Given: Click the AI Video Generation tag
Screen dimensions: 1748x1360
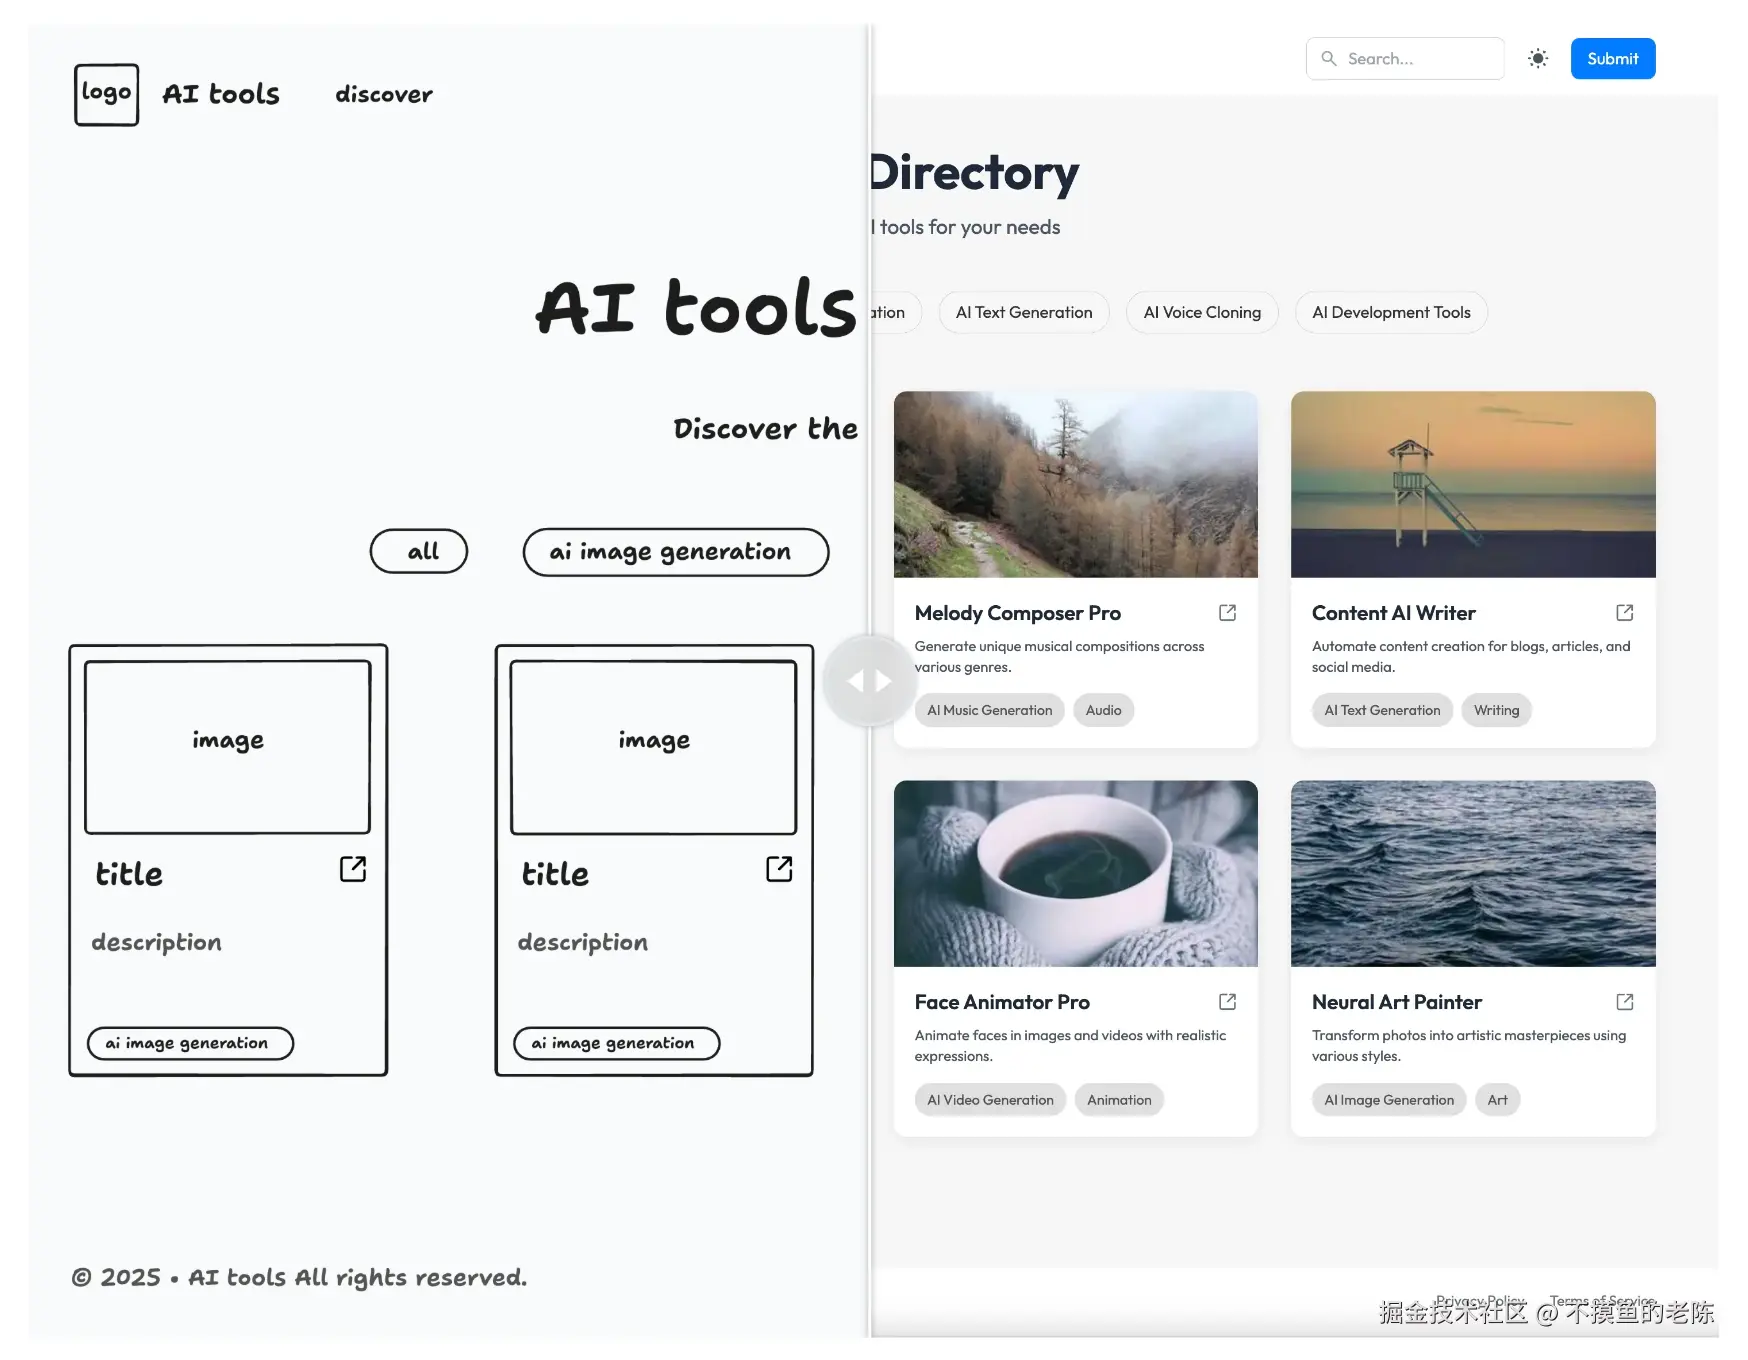Looking at the screenshot, I should coord(990,1100).
